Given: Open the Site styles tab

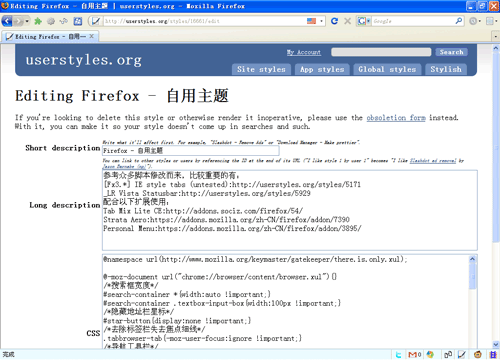Looking at the screenshot, I should pos(261,69).
